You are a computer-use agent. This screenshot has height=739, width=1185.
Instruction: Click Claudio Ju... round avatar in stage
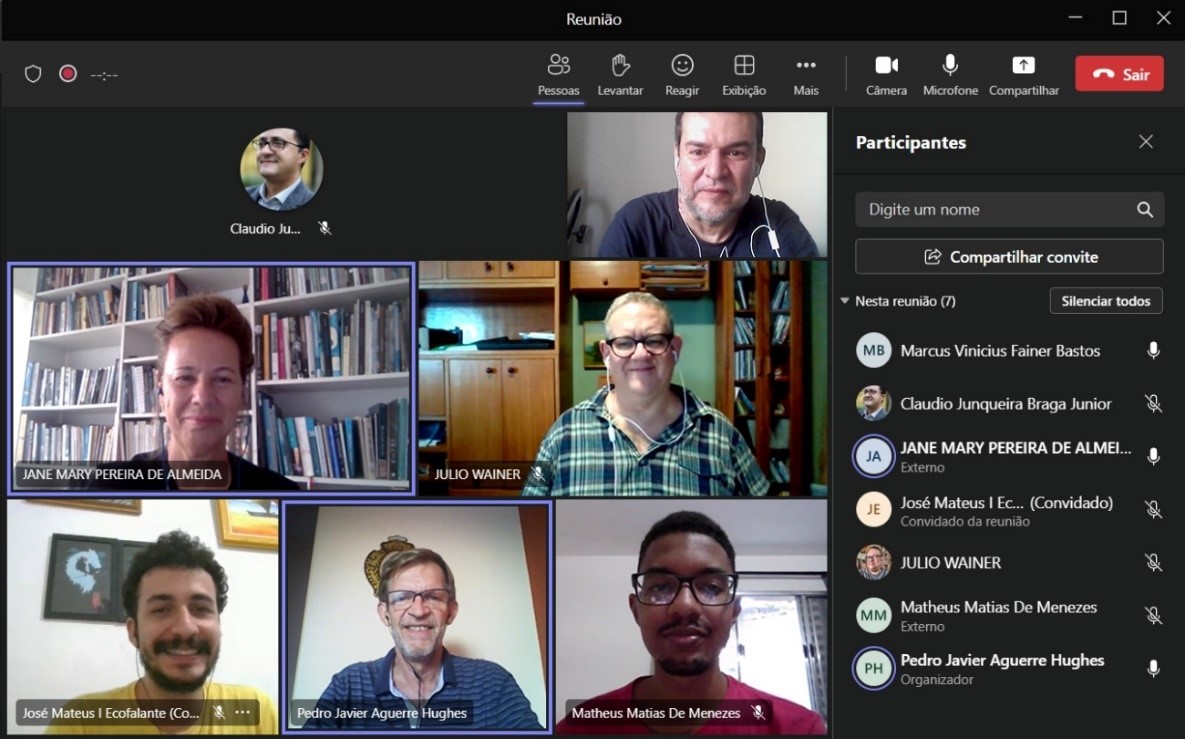tap(281, 169)
